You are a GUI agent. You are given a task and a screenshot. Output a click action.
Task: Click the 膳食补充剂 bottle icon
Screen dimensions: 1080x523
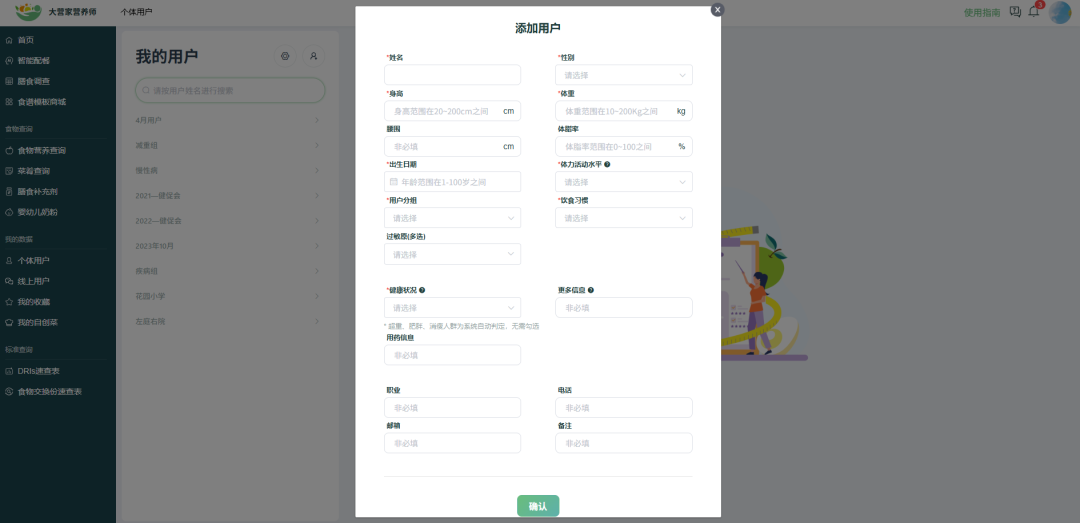pos(9,192)
